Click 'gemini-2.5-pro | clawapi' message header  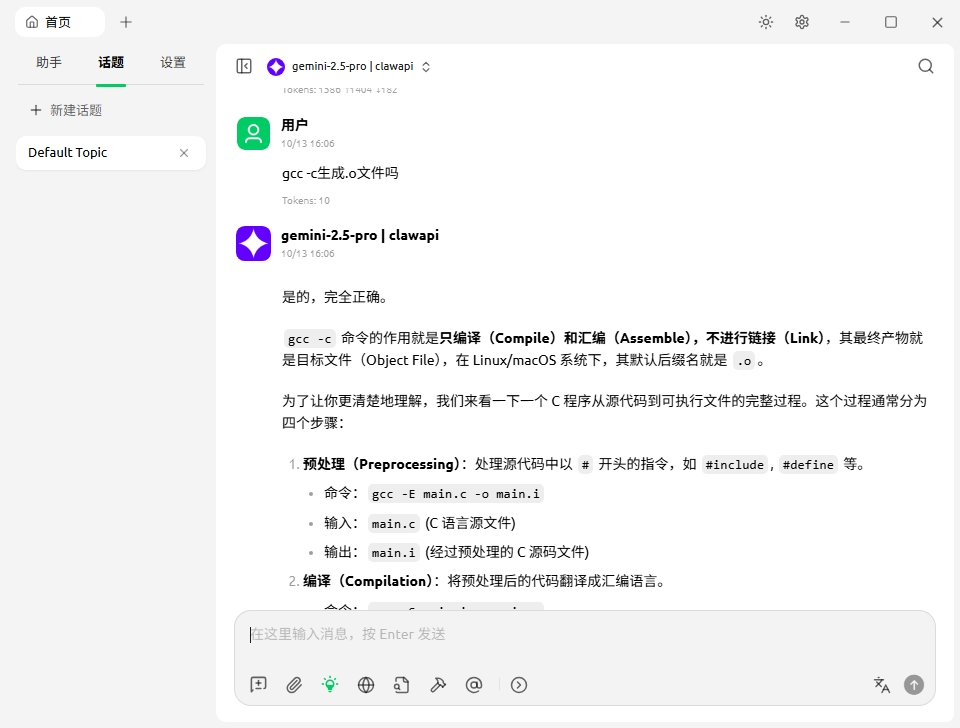360,235
